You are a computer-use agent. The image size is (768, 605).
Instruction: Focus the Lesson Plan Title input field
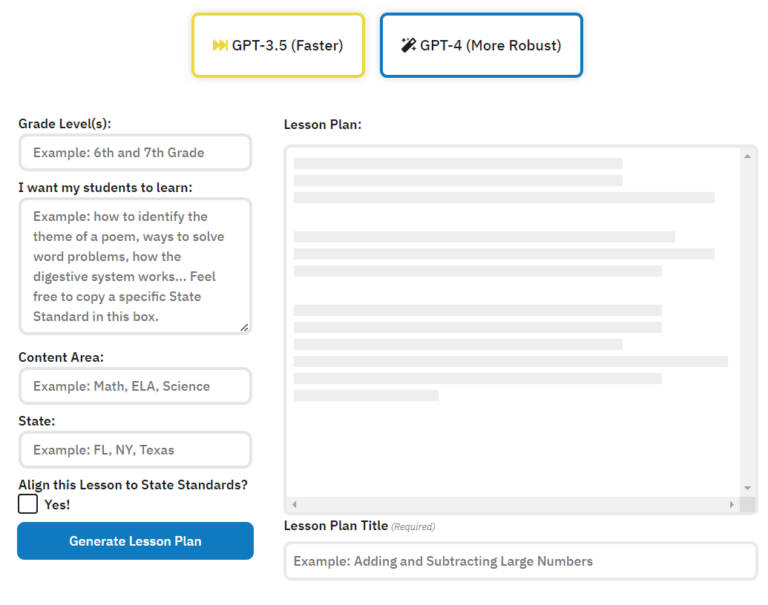coord(521,561)
